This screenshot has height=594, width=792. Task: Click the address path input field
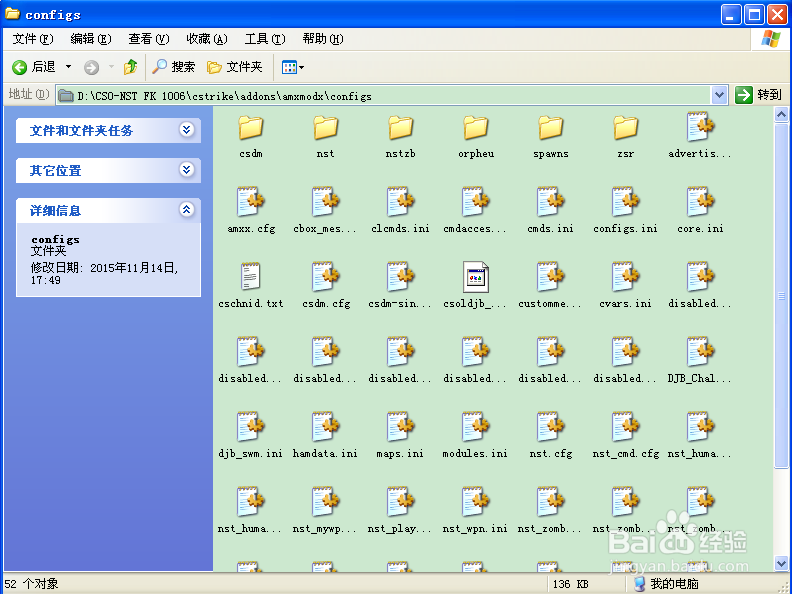384,95
